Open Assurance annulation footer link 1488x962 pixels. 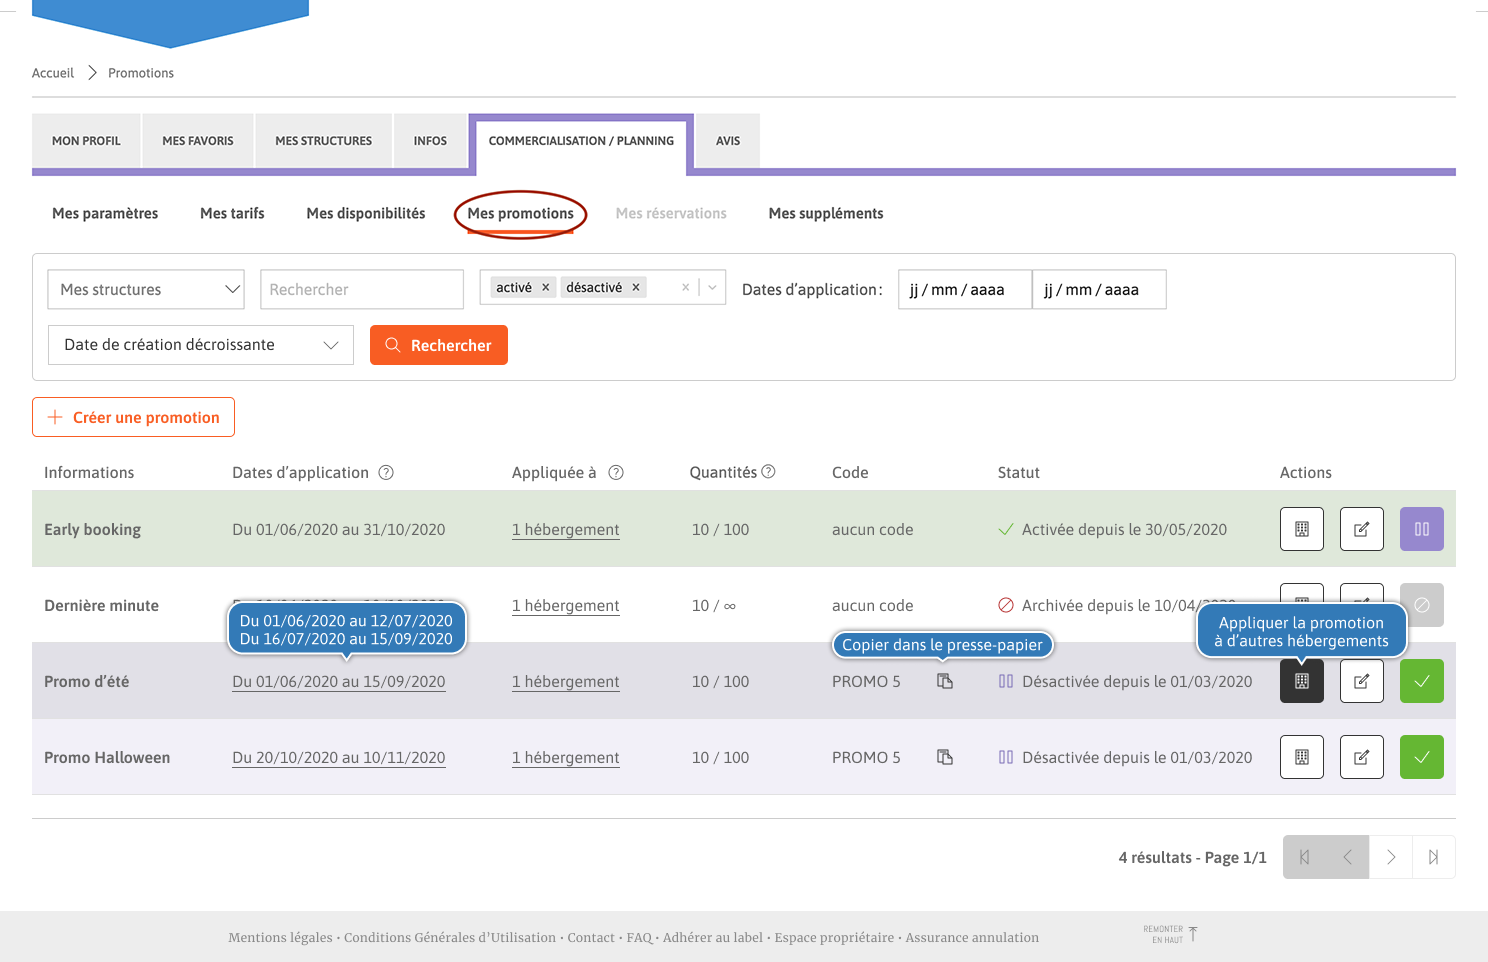[972, 937]
